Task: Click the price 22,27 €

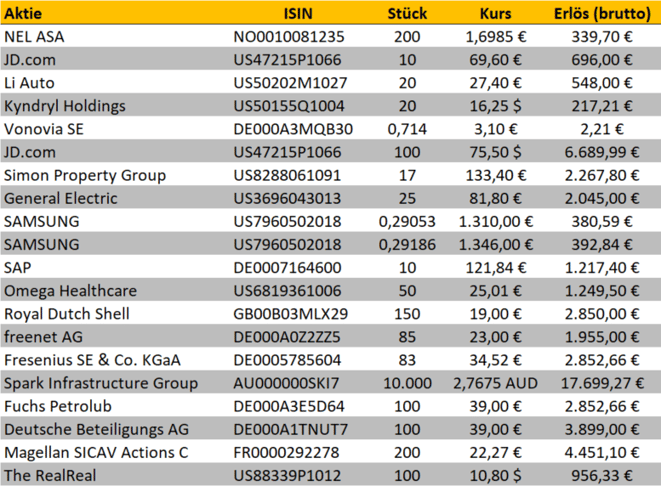Action: [x=495, y=453]
